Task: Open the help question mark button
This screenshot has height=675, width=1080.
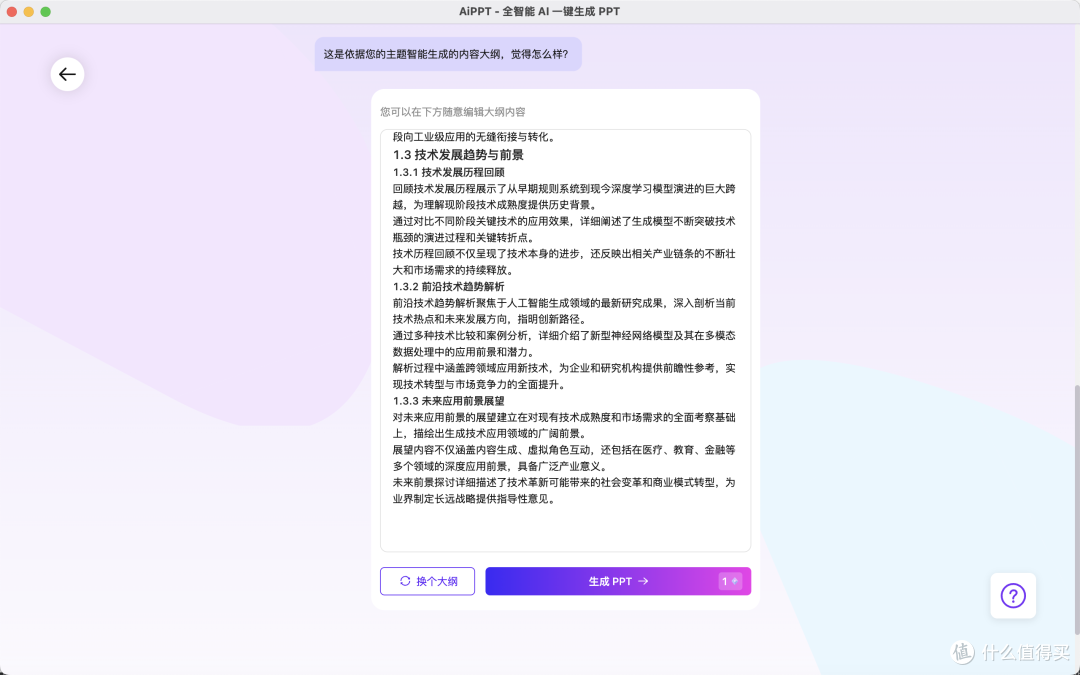Action: click(1013, 596)
